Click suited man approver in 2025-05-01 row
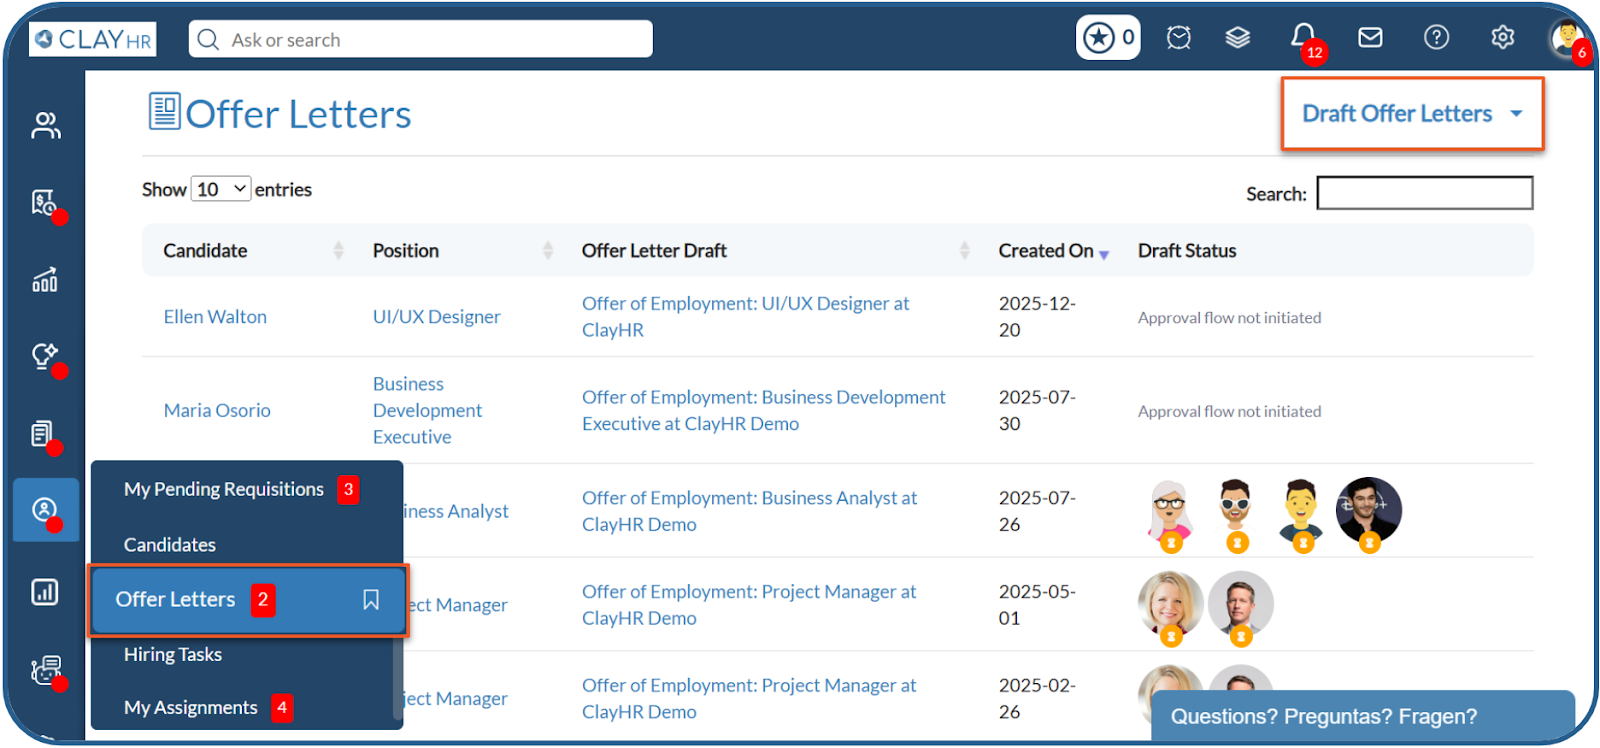 point(1241,606)
